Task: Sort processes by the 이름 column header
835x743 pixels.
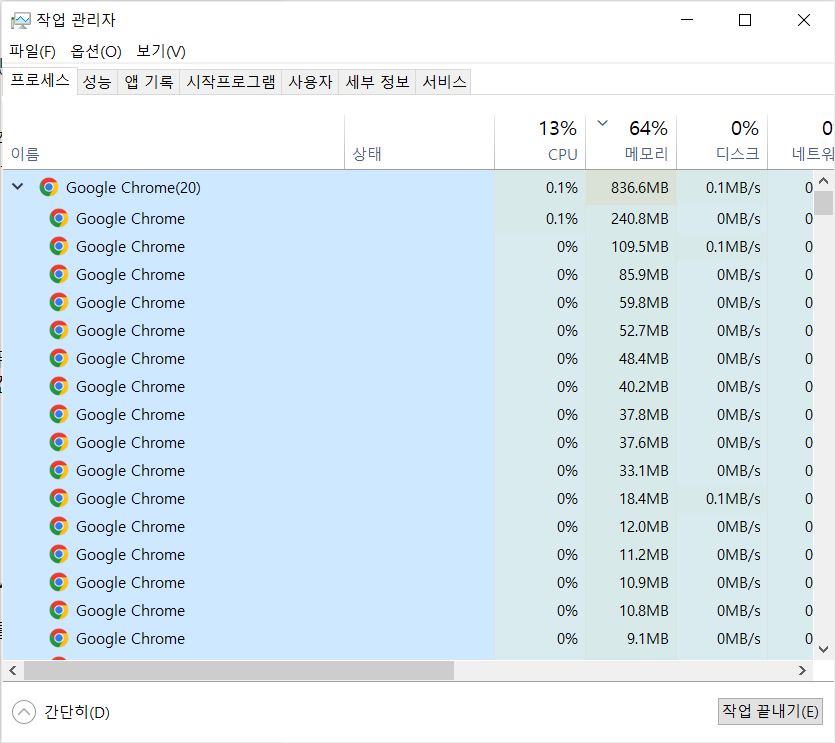Action: 174,143
